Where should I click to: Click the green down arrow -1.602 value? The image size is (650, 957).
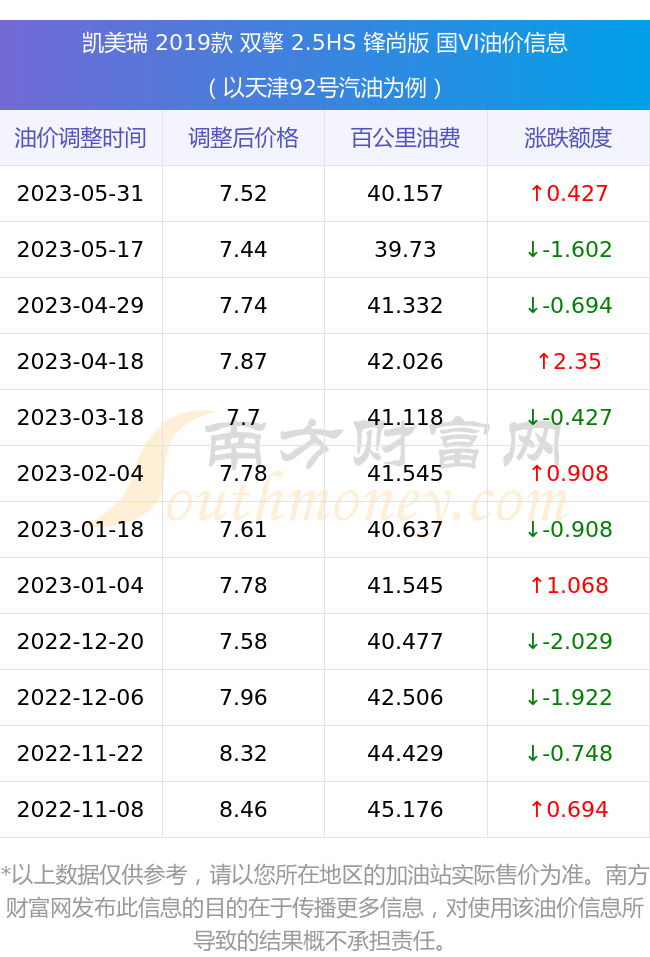(568, 250)
